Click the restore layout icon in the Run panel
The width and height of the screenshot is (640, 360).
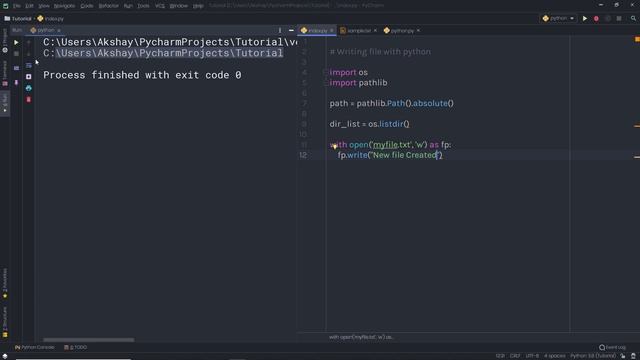[16, 68]
